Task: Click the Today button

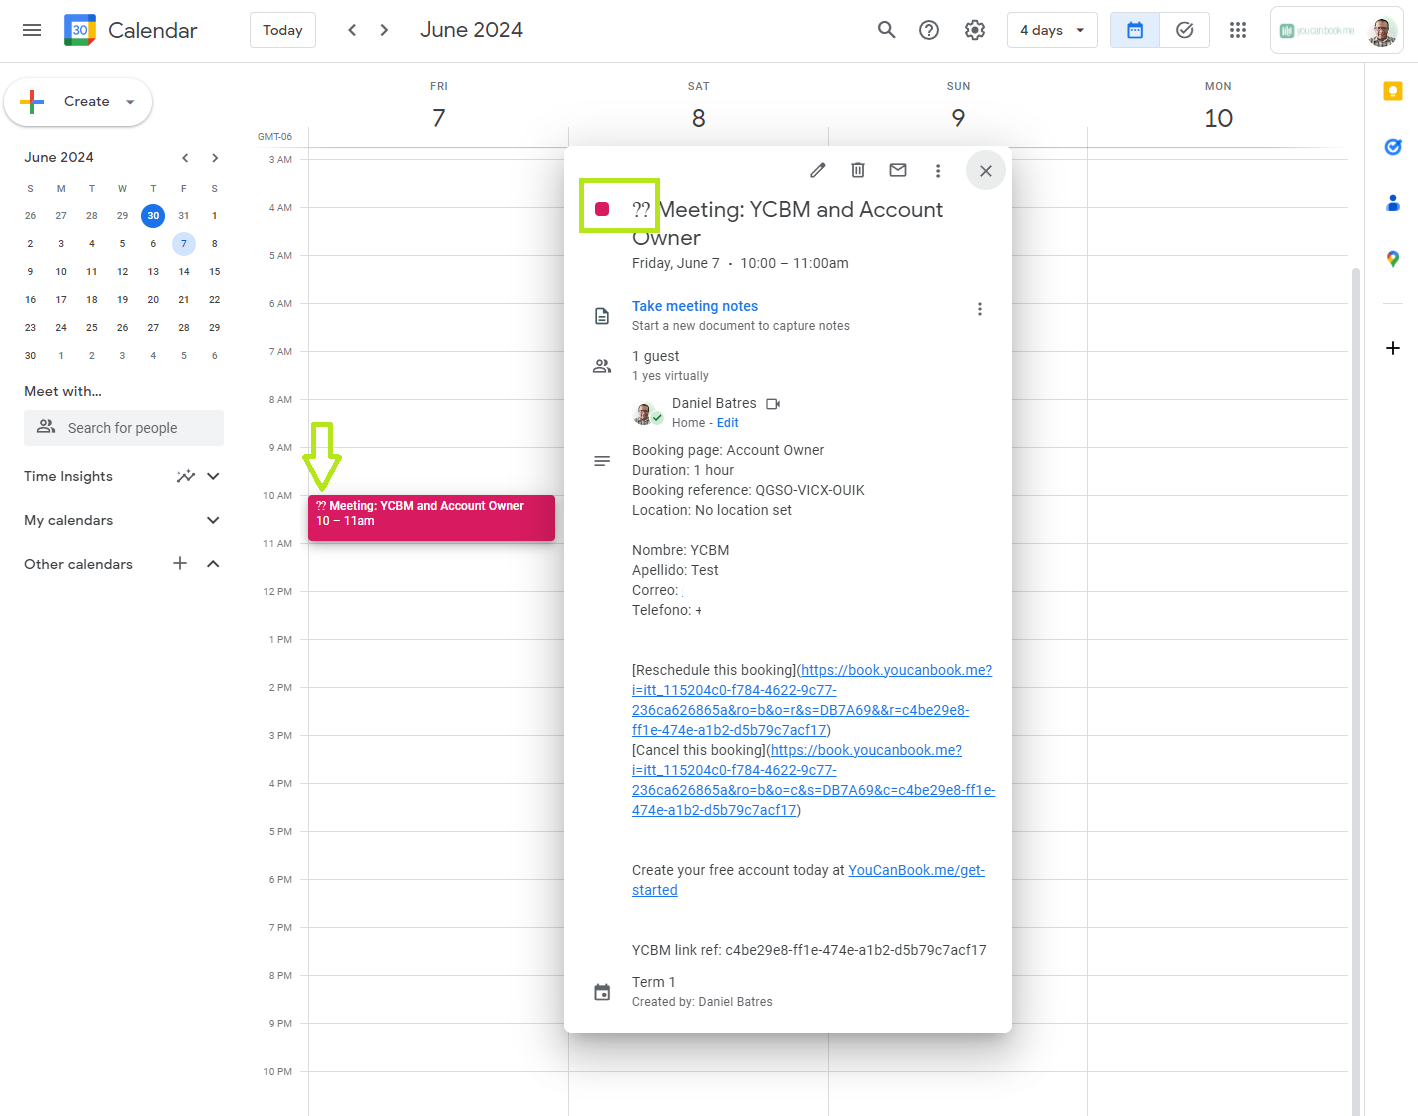Action: pyautogui.click(x=283, y=30)
